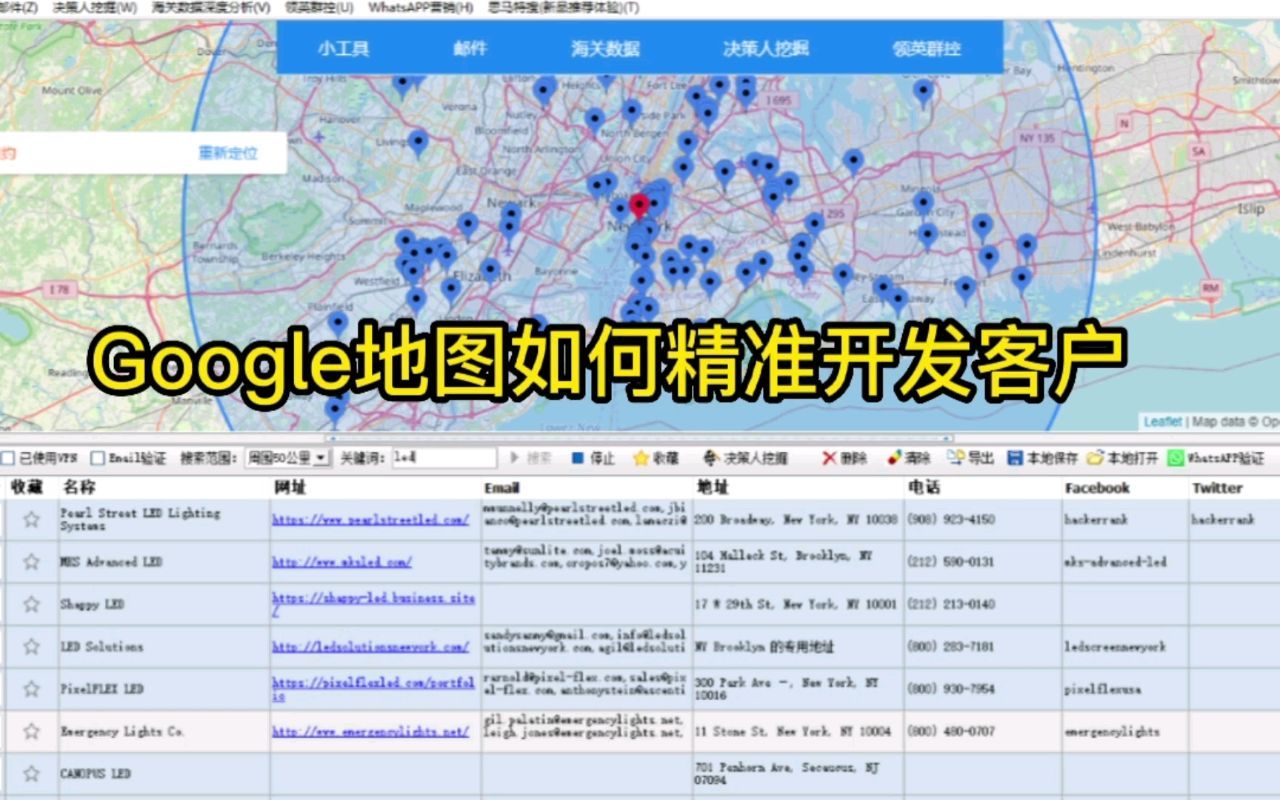Click the 本地打开 local open button

(1123, 458)
